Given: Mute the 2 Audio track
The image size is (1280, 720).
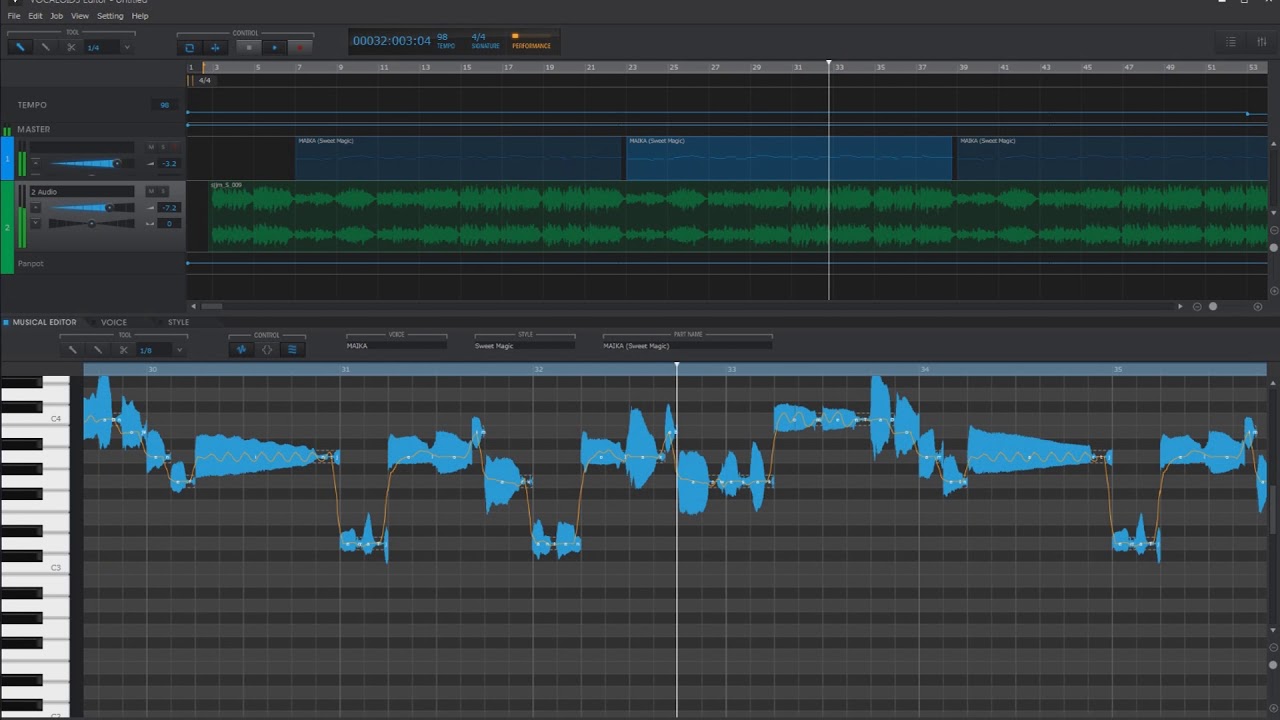Looking at the screenshot, I should (x=151, y=191).
